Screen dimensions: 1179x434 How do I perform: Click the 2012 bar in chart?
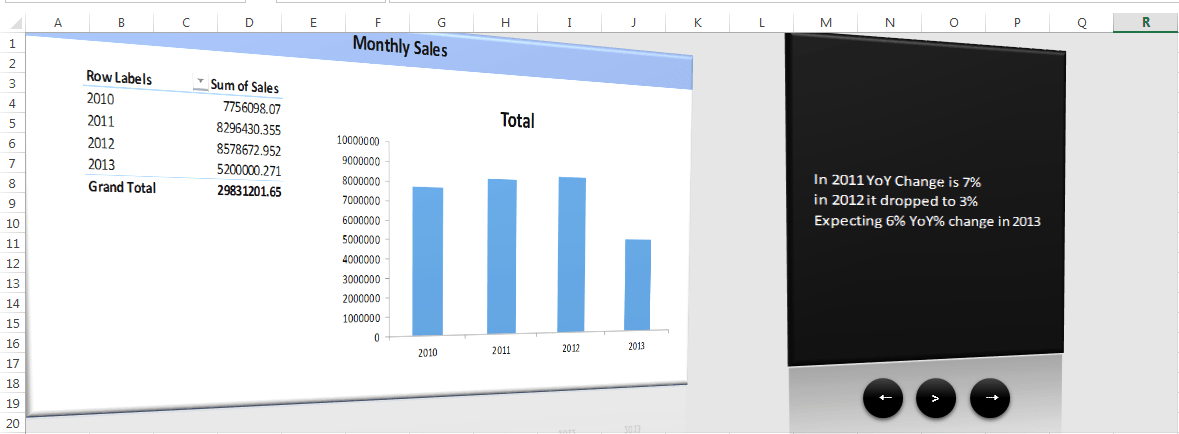571,254
